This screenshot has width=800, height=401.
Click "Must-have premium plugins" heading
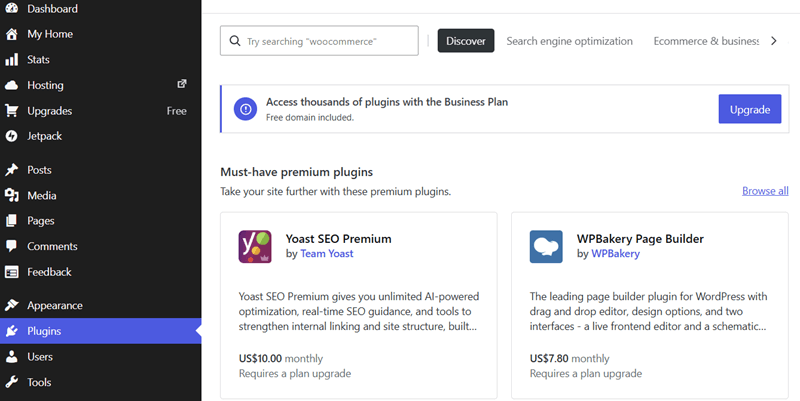point(296,172)
